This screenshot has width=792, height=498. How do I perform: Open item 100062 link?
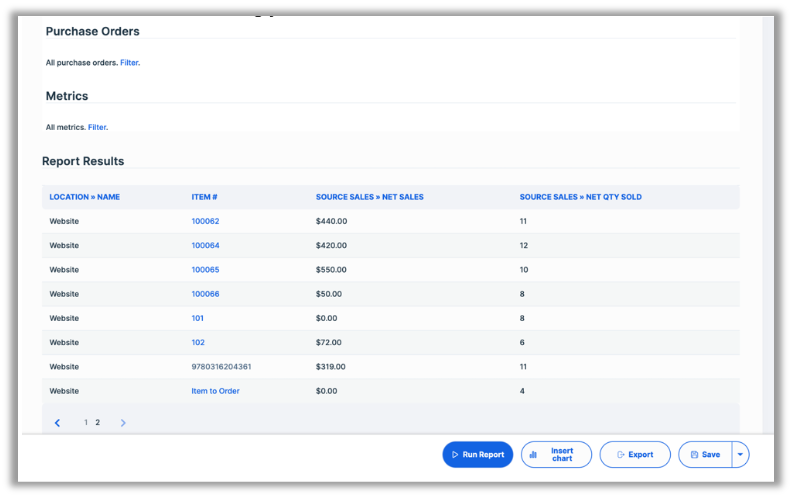[x=205, y=221]
